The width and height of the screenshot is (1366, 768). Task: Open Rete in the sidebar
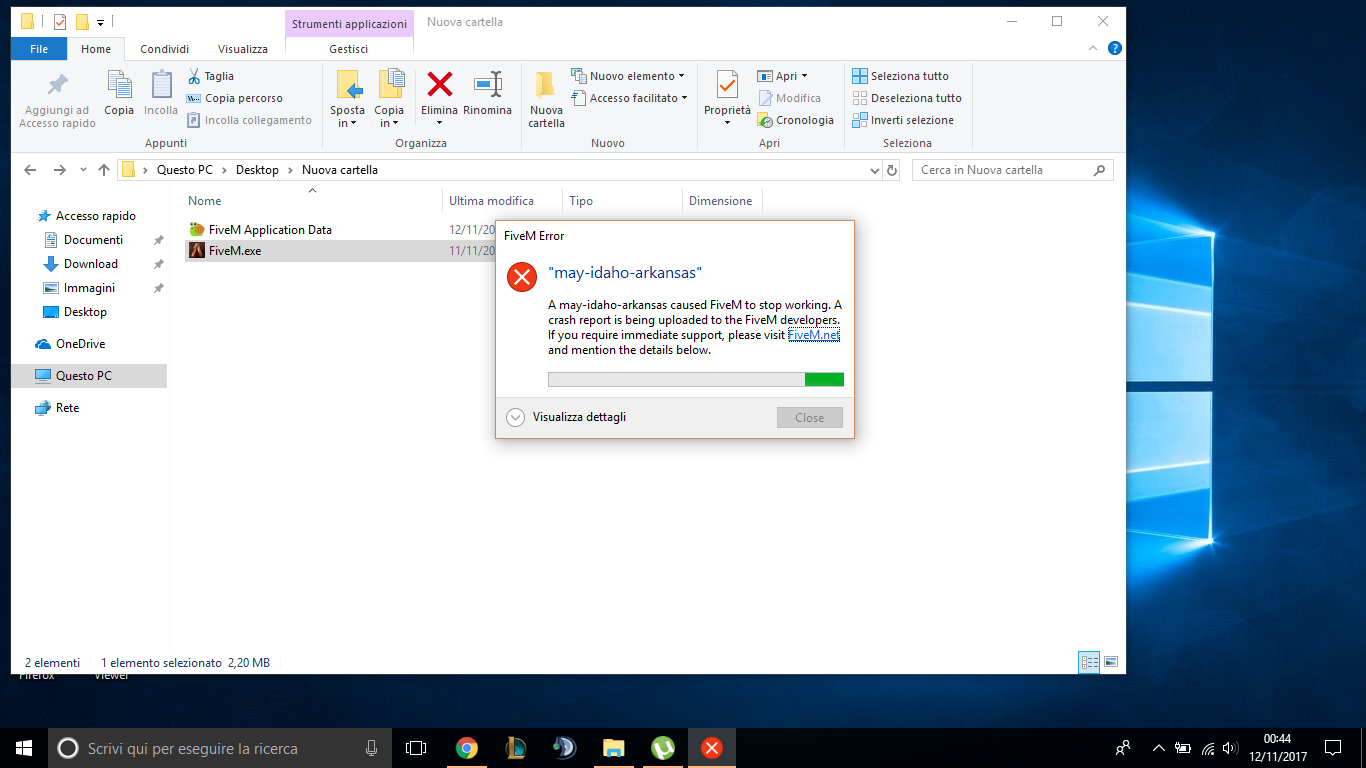click(67, 408)
